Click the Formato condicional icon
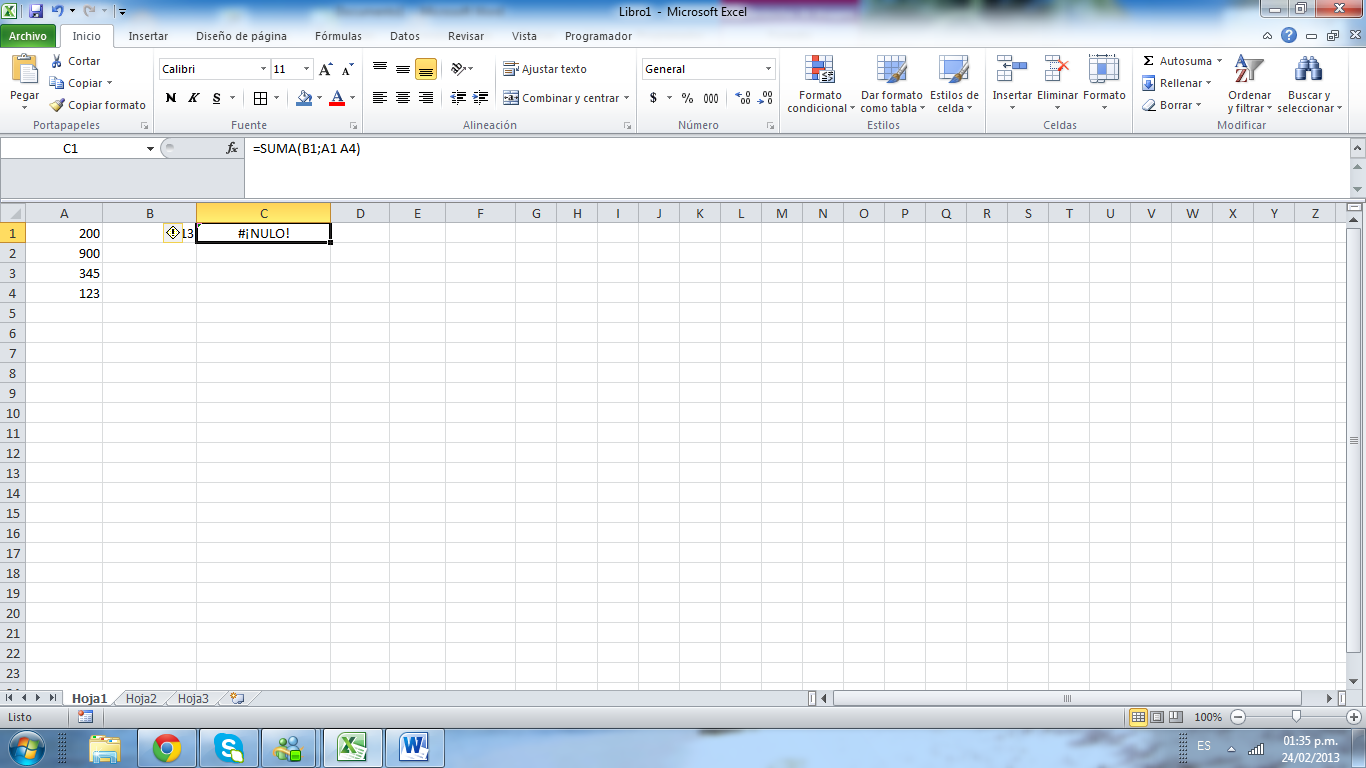This screenshot has width=1366, height=768. (820, 70)
